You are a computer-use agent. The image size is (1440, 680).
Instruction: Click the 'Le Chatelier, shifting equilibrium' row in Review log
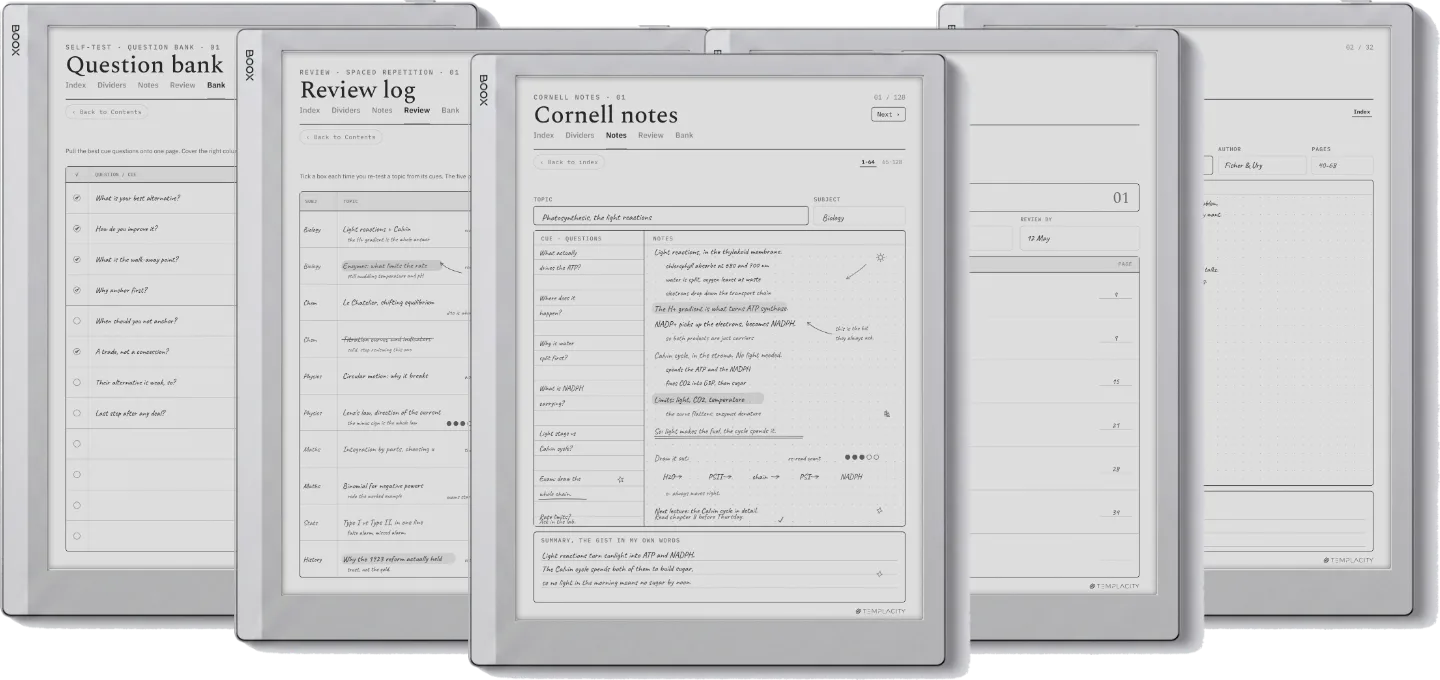point(385,302)
